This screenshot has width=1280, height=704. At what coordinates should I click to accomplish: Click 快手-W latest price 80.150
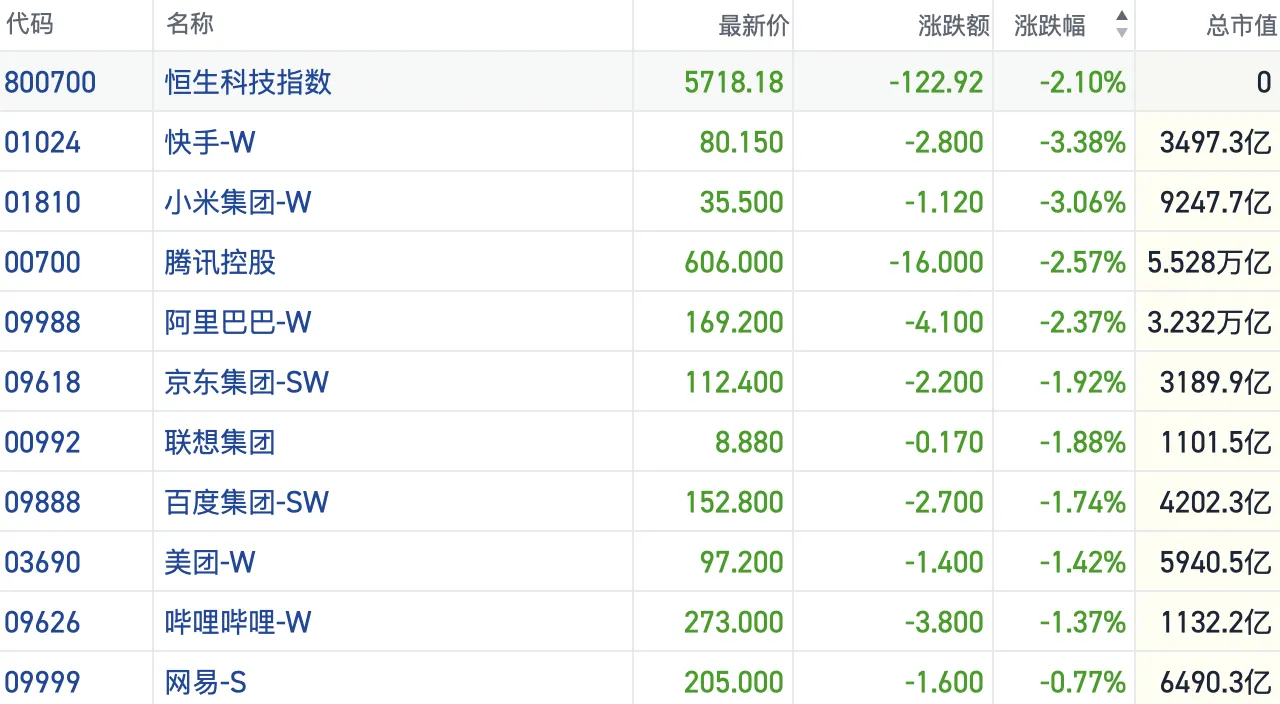[741, 142]
